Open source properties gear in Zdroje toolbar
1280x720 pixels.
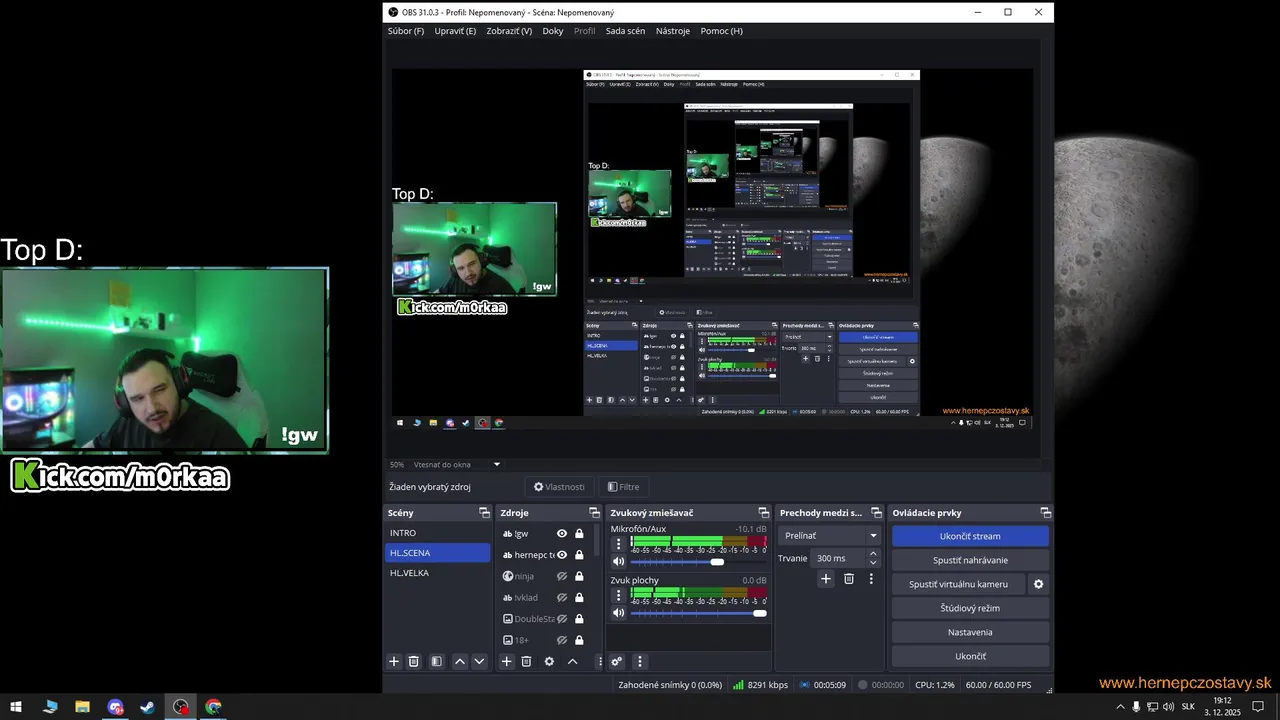[549, 661]
